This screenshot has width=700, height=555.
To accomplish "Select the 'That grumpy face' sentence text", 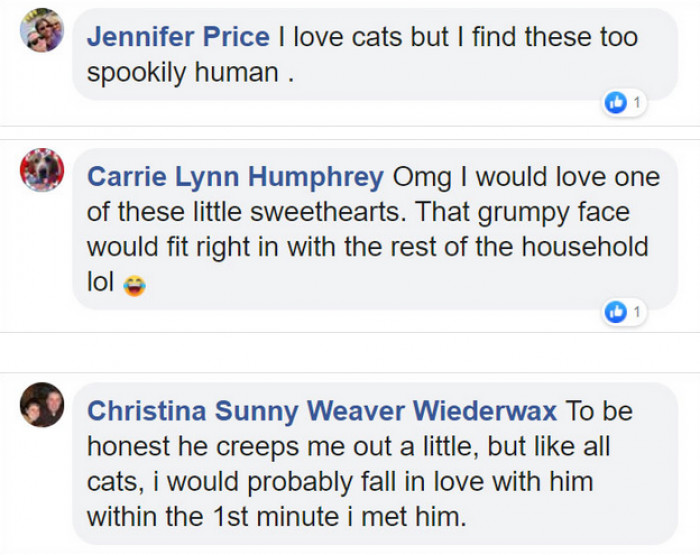I will (522, 212).
